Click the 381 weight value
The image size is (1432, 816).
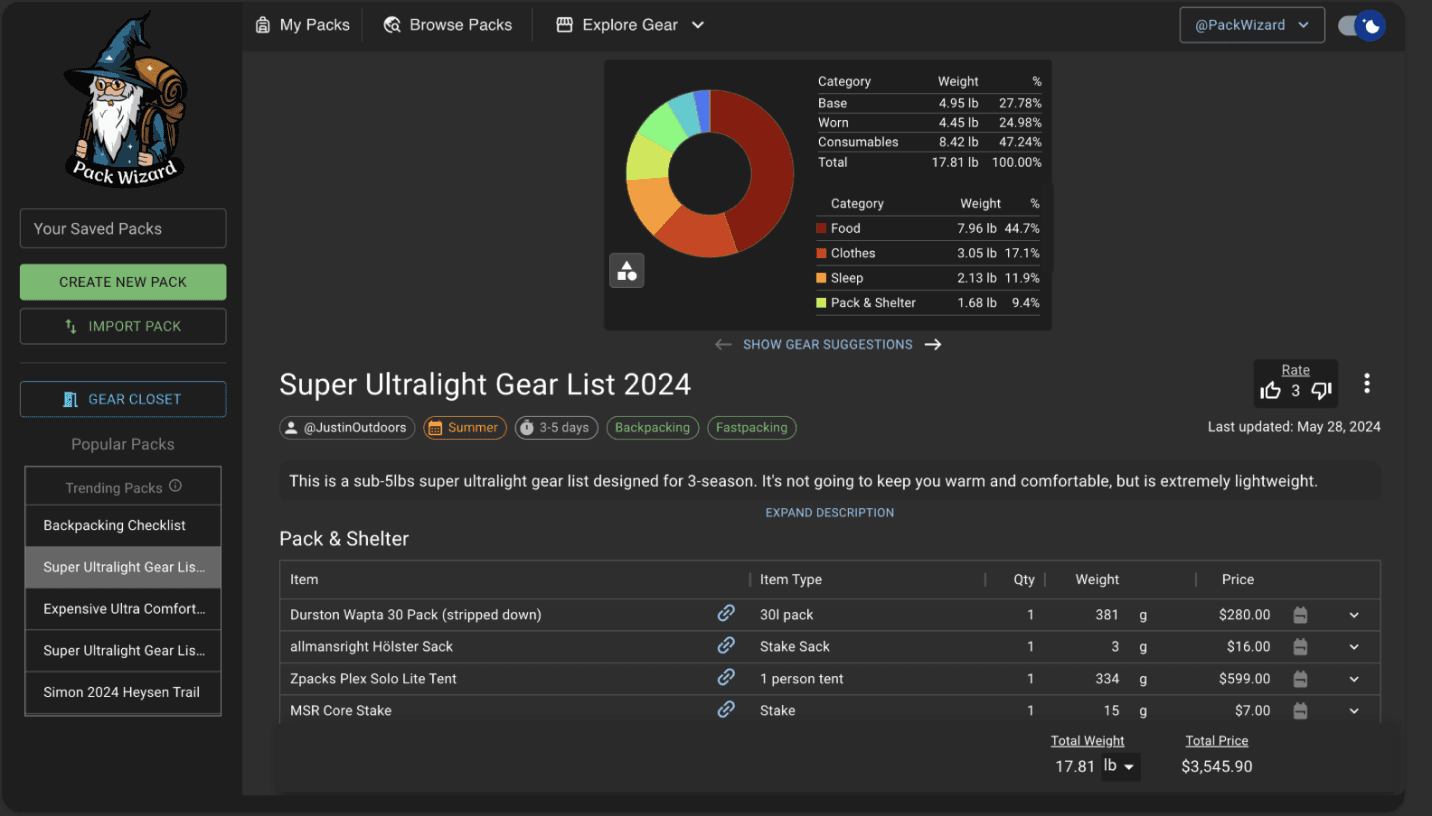(x=1107, y=615)
